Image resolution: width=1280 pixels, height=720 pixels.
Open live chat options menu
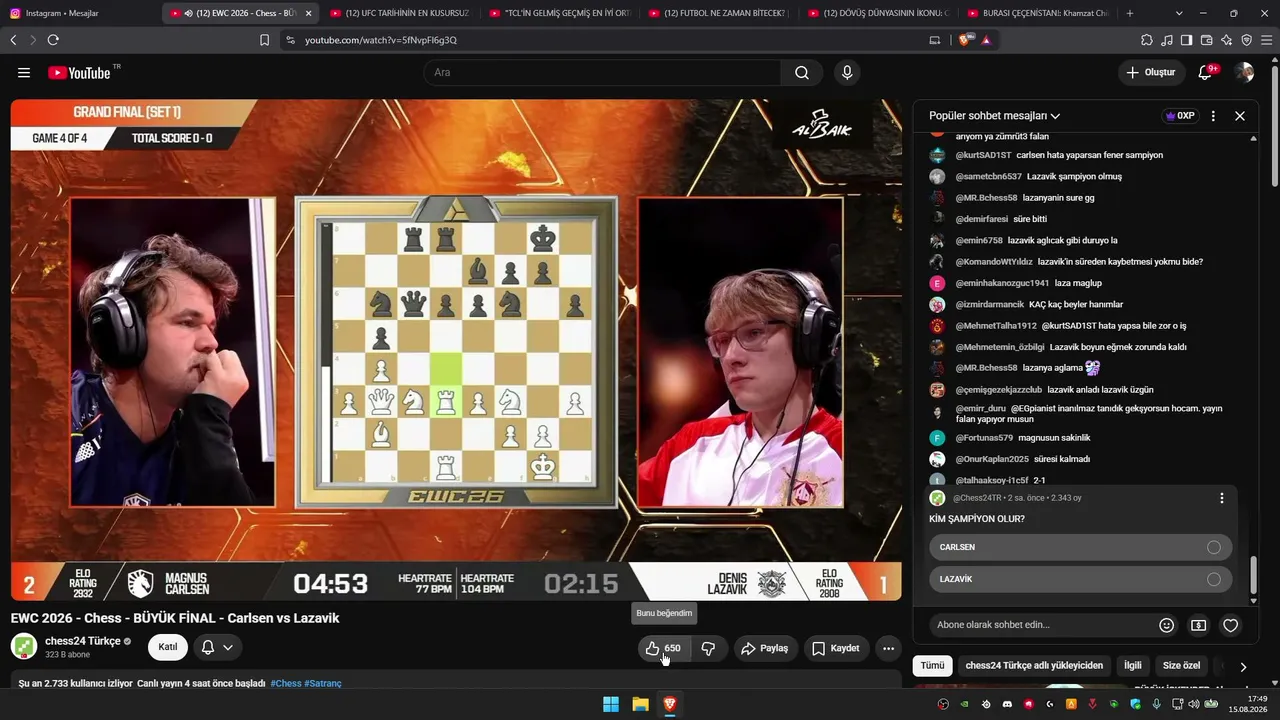point(1213,116)
